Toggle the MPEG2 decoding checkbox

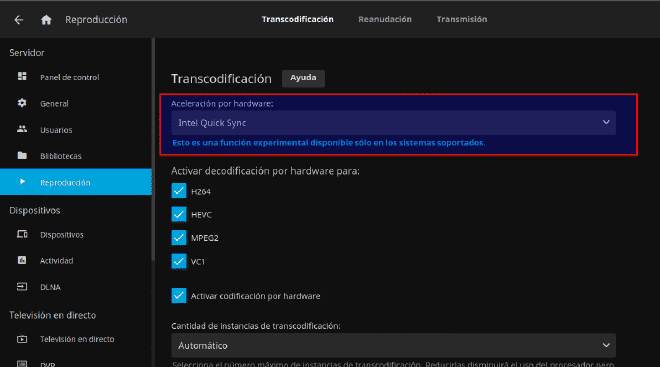(179, 237)
